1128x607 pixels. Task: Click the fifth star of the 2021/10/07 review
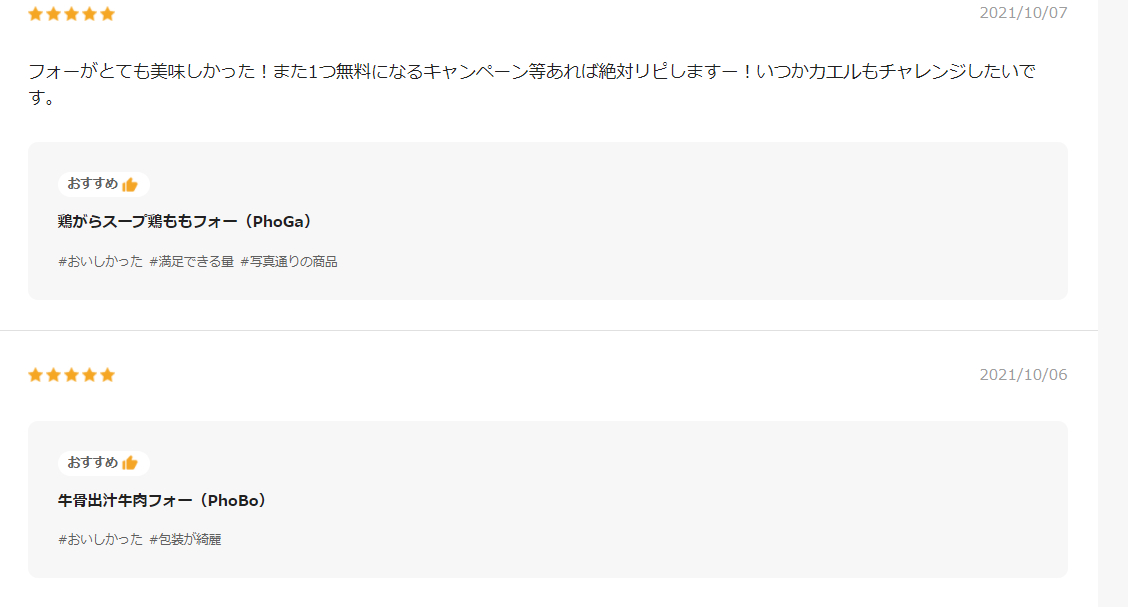107,14
